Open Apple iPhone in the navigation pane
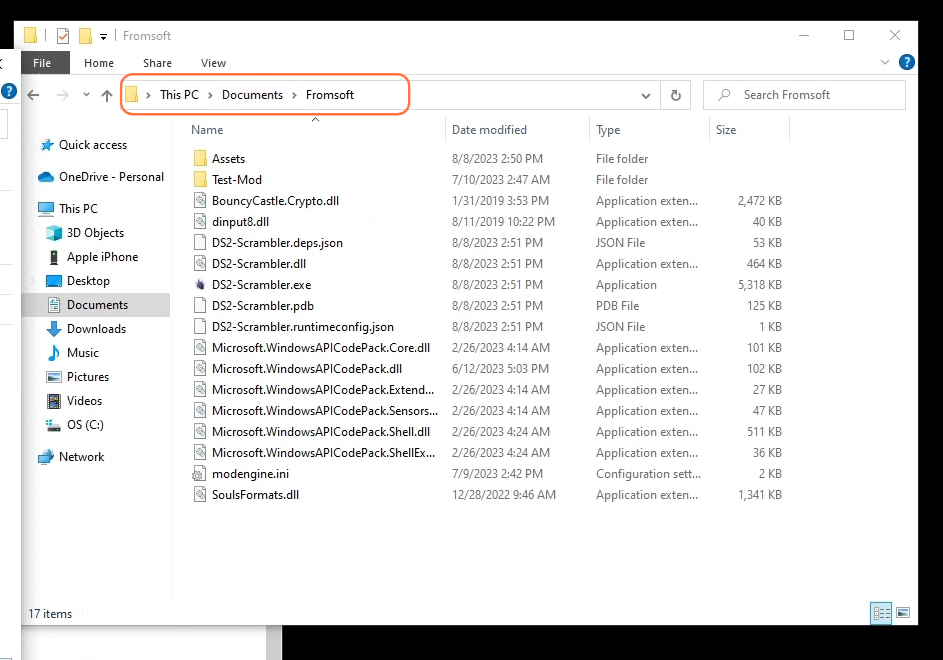 [x=102, y=257]
